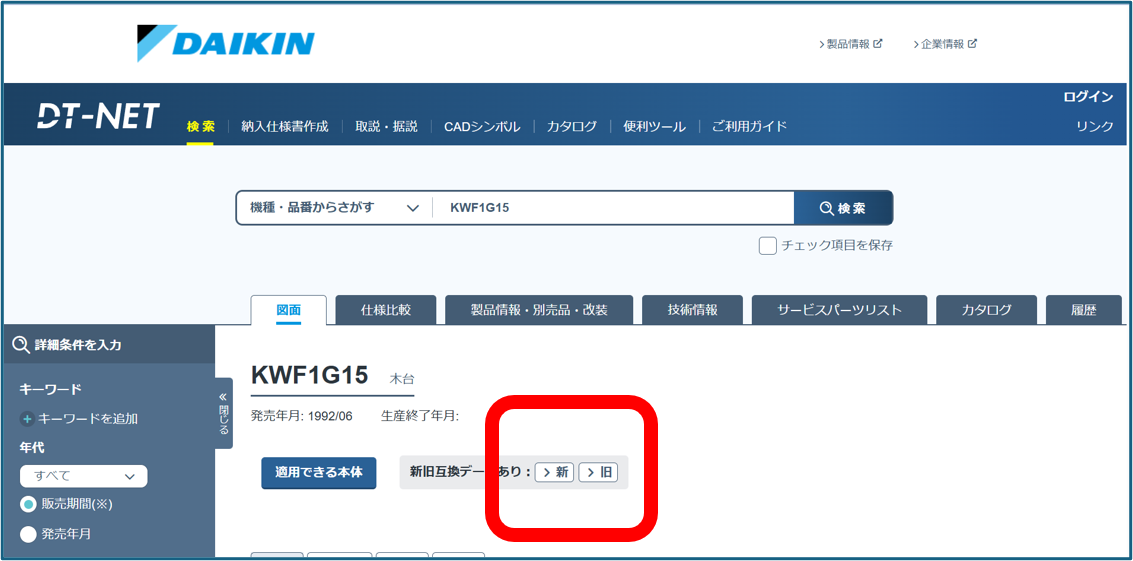Click the ログイン link
1133x561 pixels.
(1088, 97)
